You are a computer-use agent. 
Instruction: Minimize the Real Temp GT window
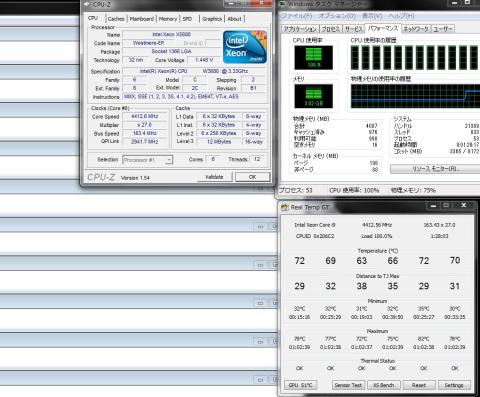[x=433, y=206]
